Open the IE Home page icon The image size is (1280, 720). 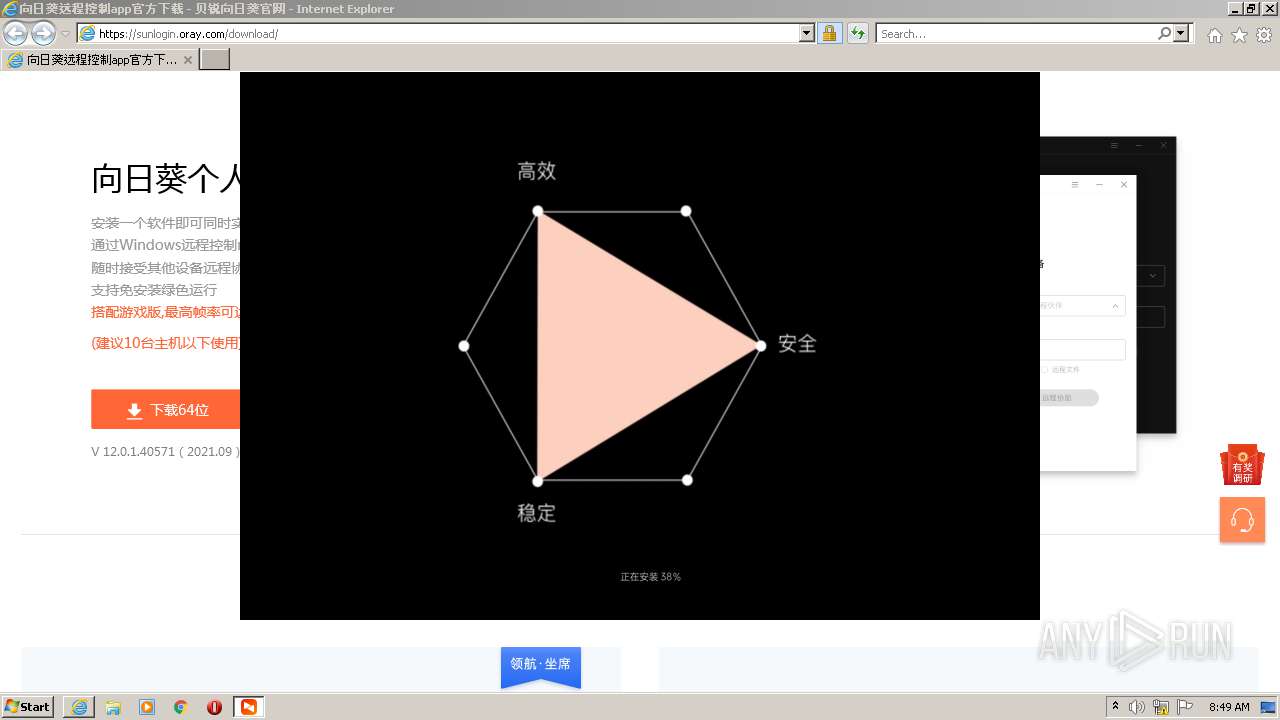point(1214,35)
